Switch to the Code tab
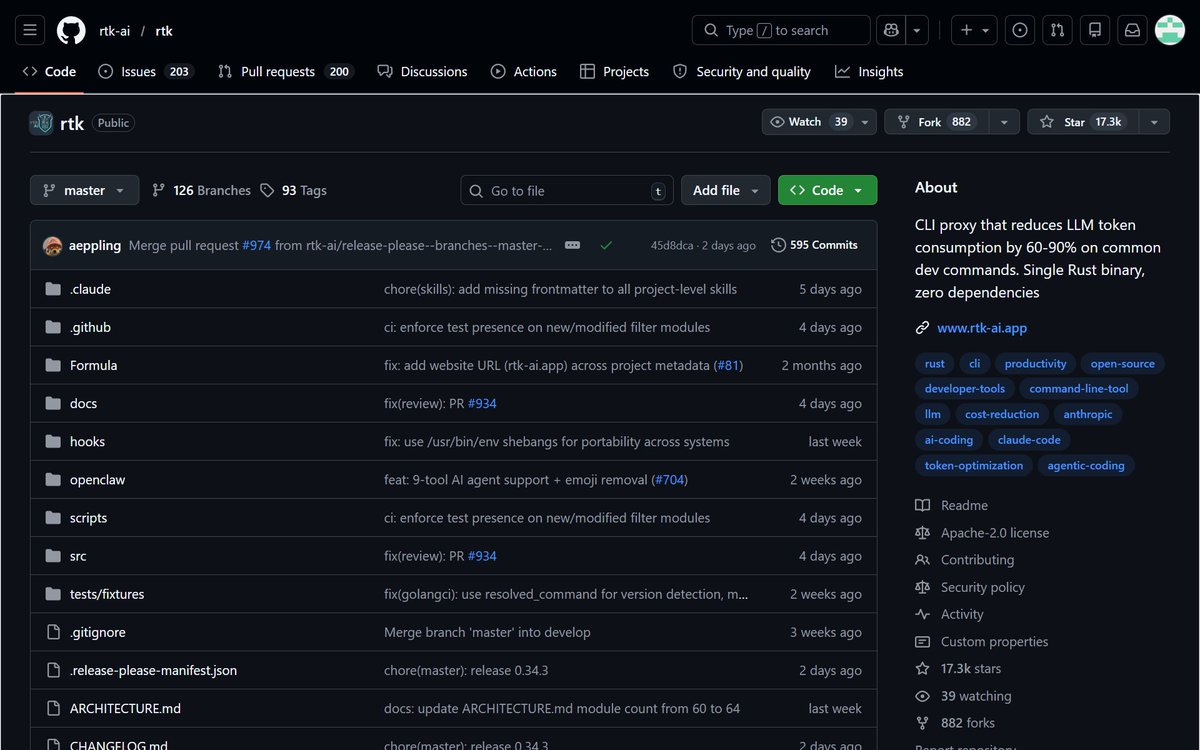The width and height of the screenshot is (1200, 750). pos(49,72)
